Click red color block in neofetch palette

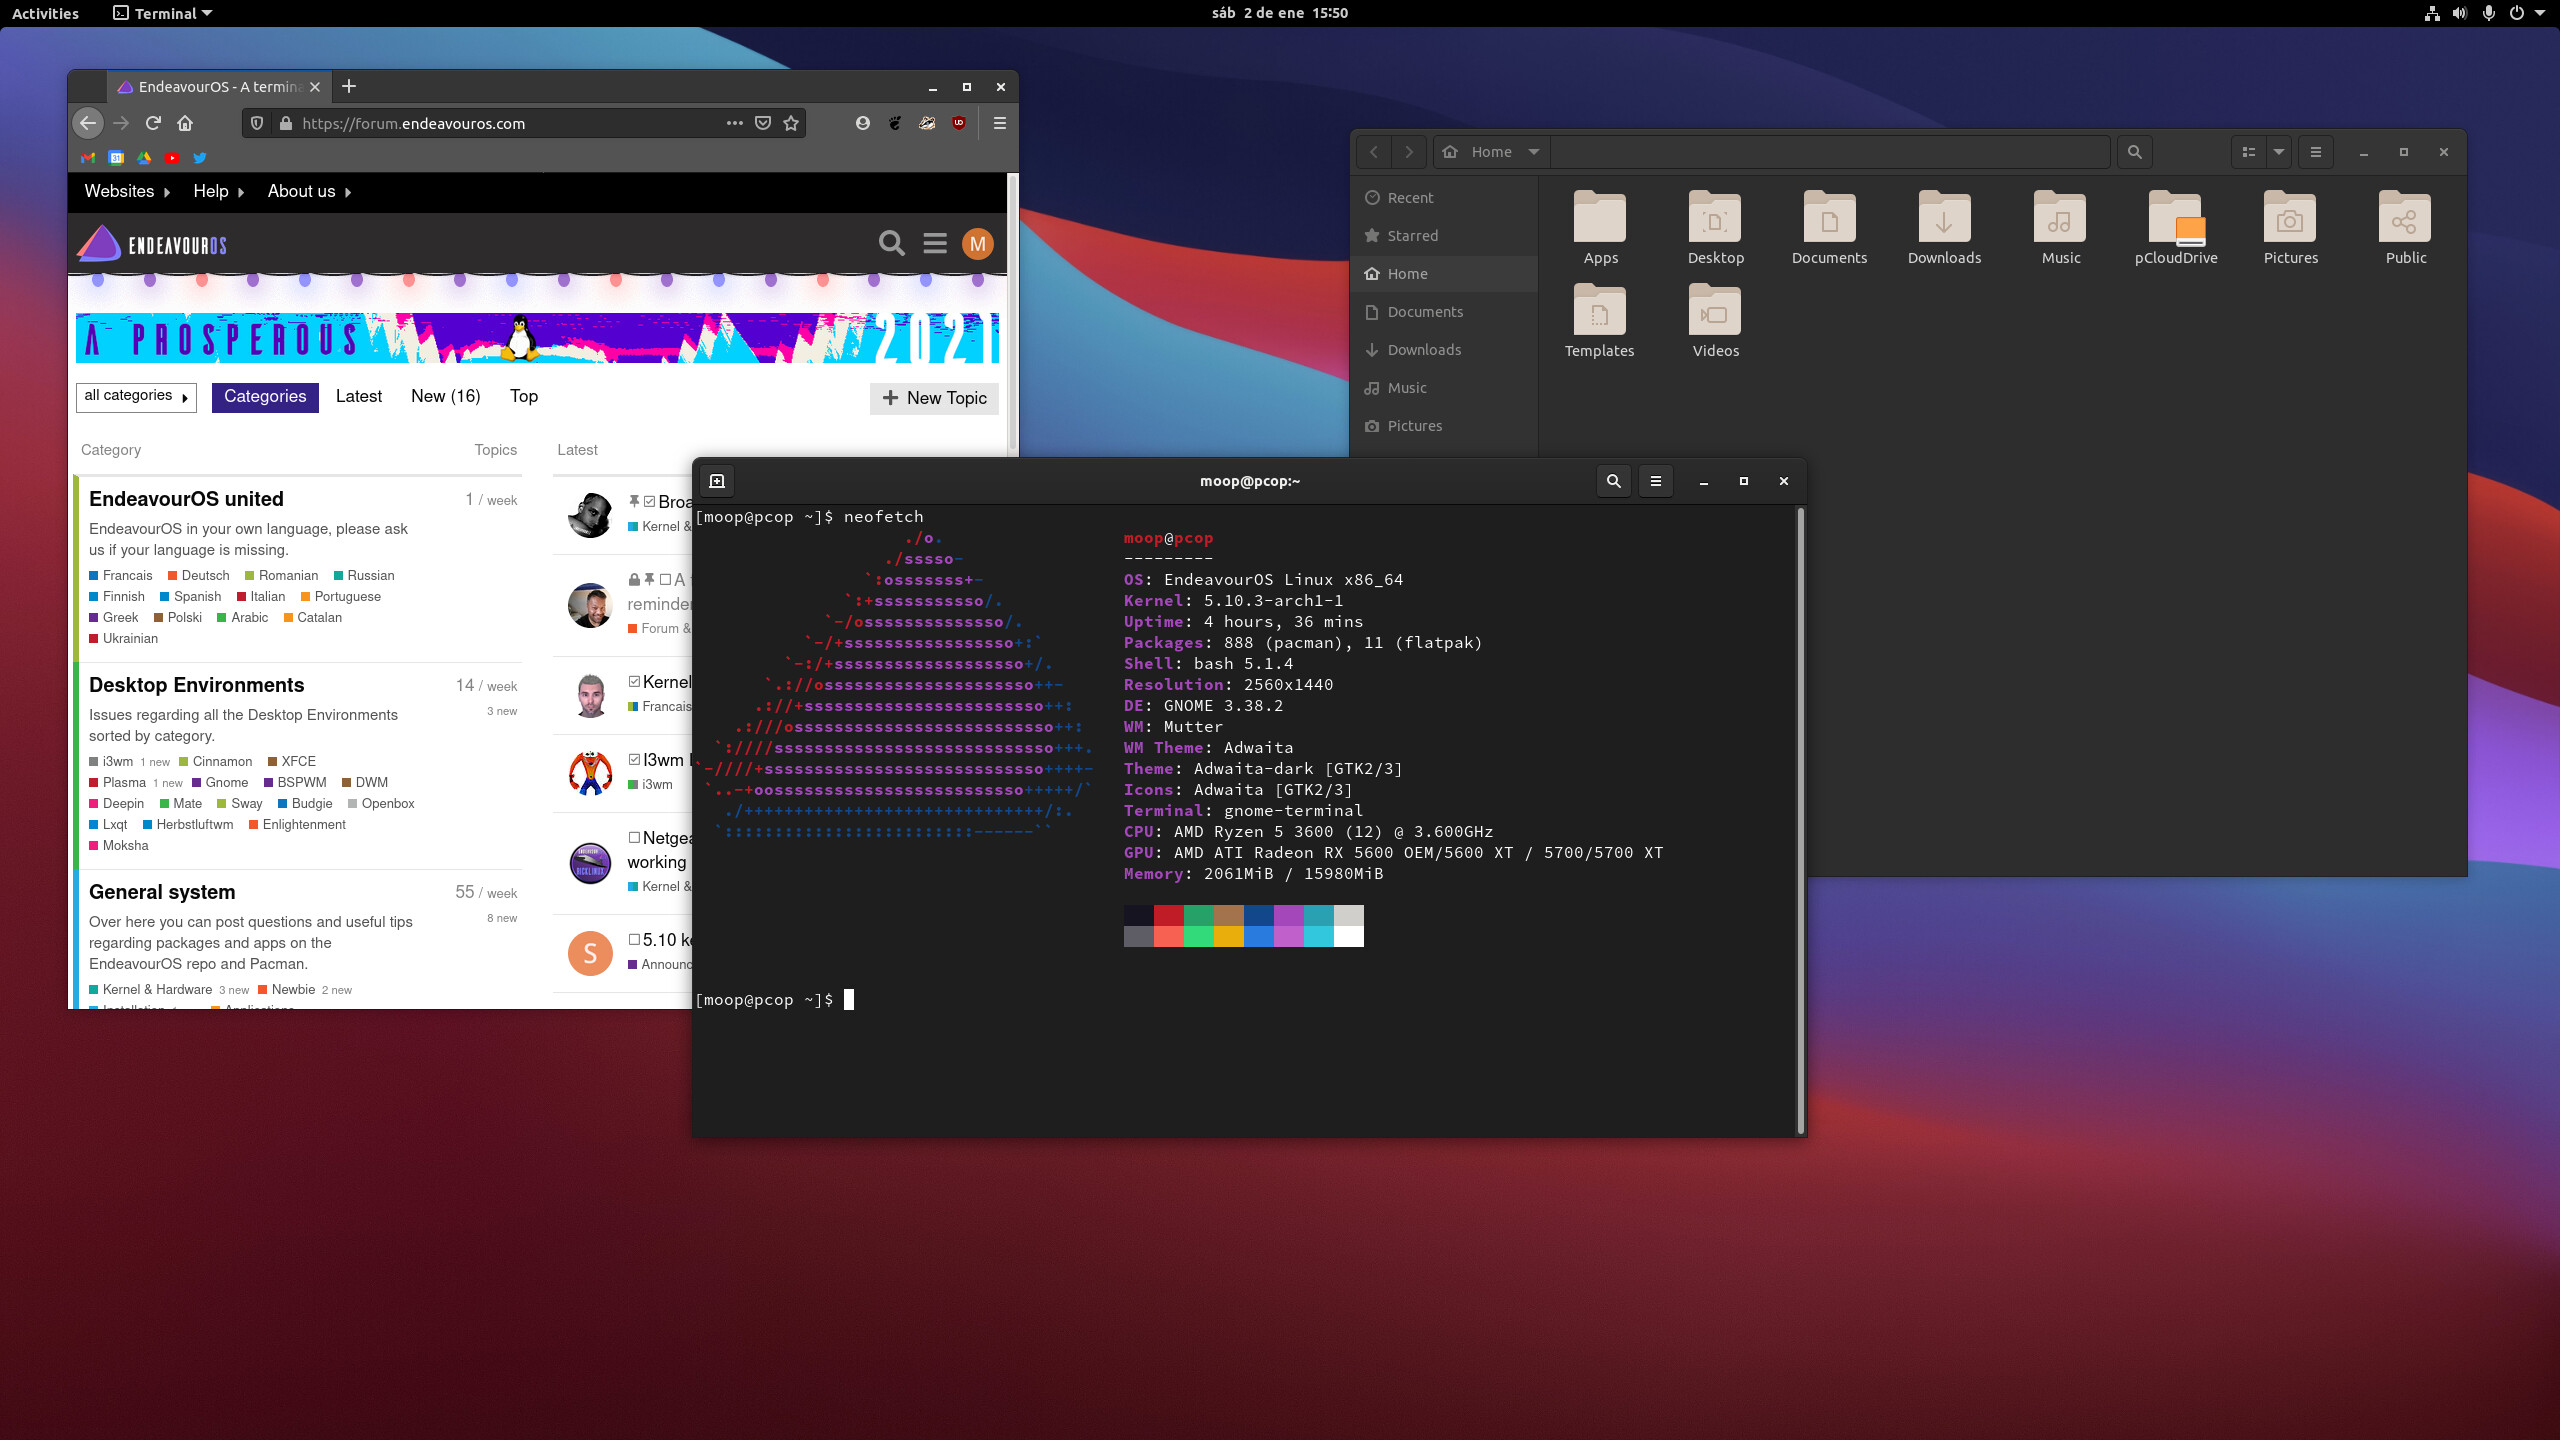pos(1169,915)
